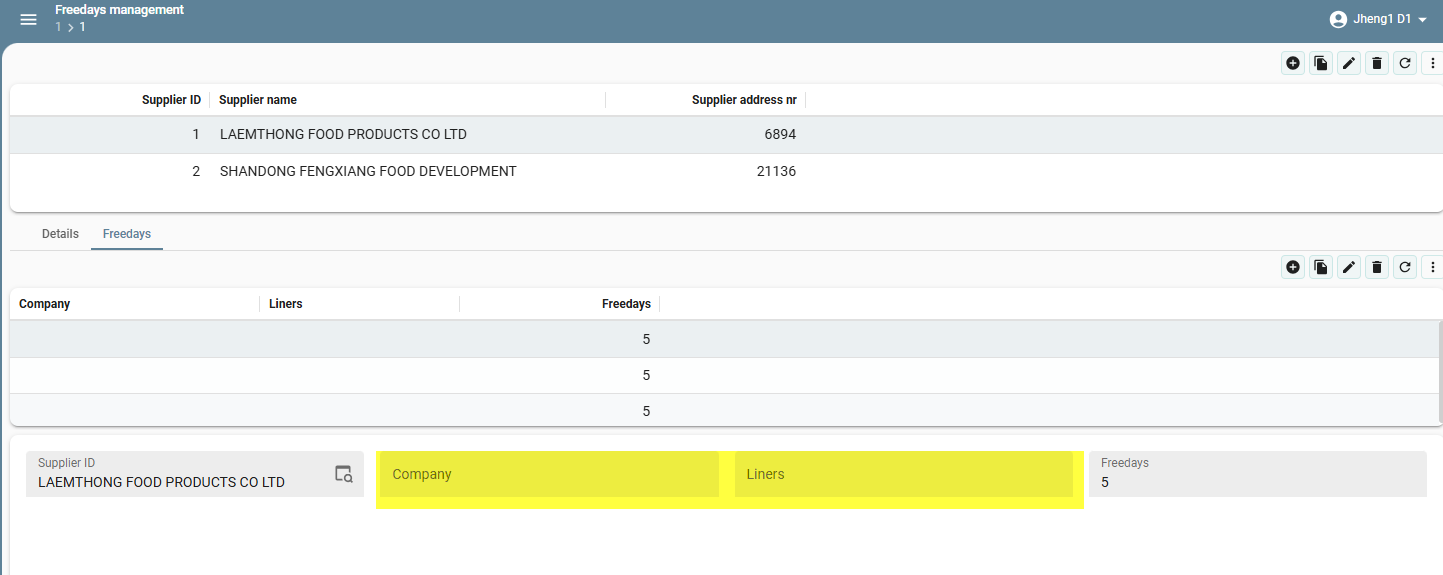
Task: Click the Supplier ID form field
Action: pyautogui.click(x=195, y=474)
